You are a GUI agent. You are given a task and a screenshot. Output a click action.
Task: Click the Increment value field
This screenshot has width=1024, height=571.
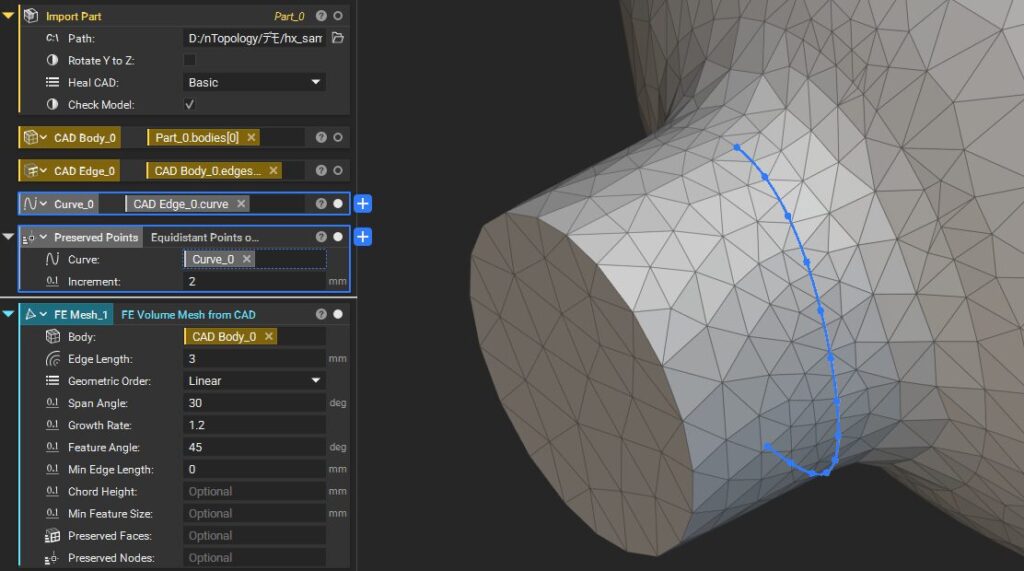tap(254, 282)
